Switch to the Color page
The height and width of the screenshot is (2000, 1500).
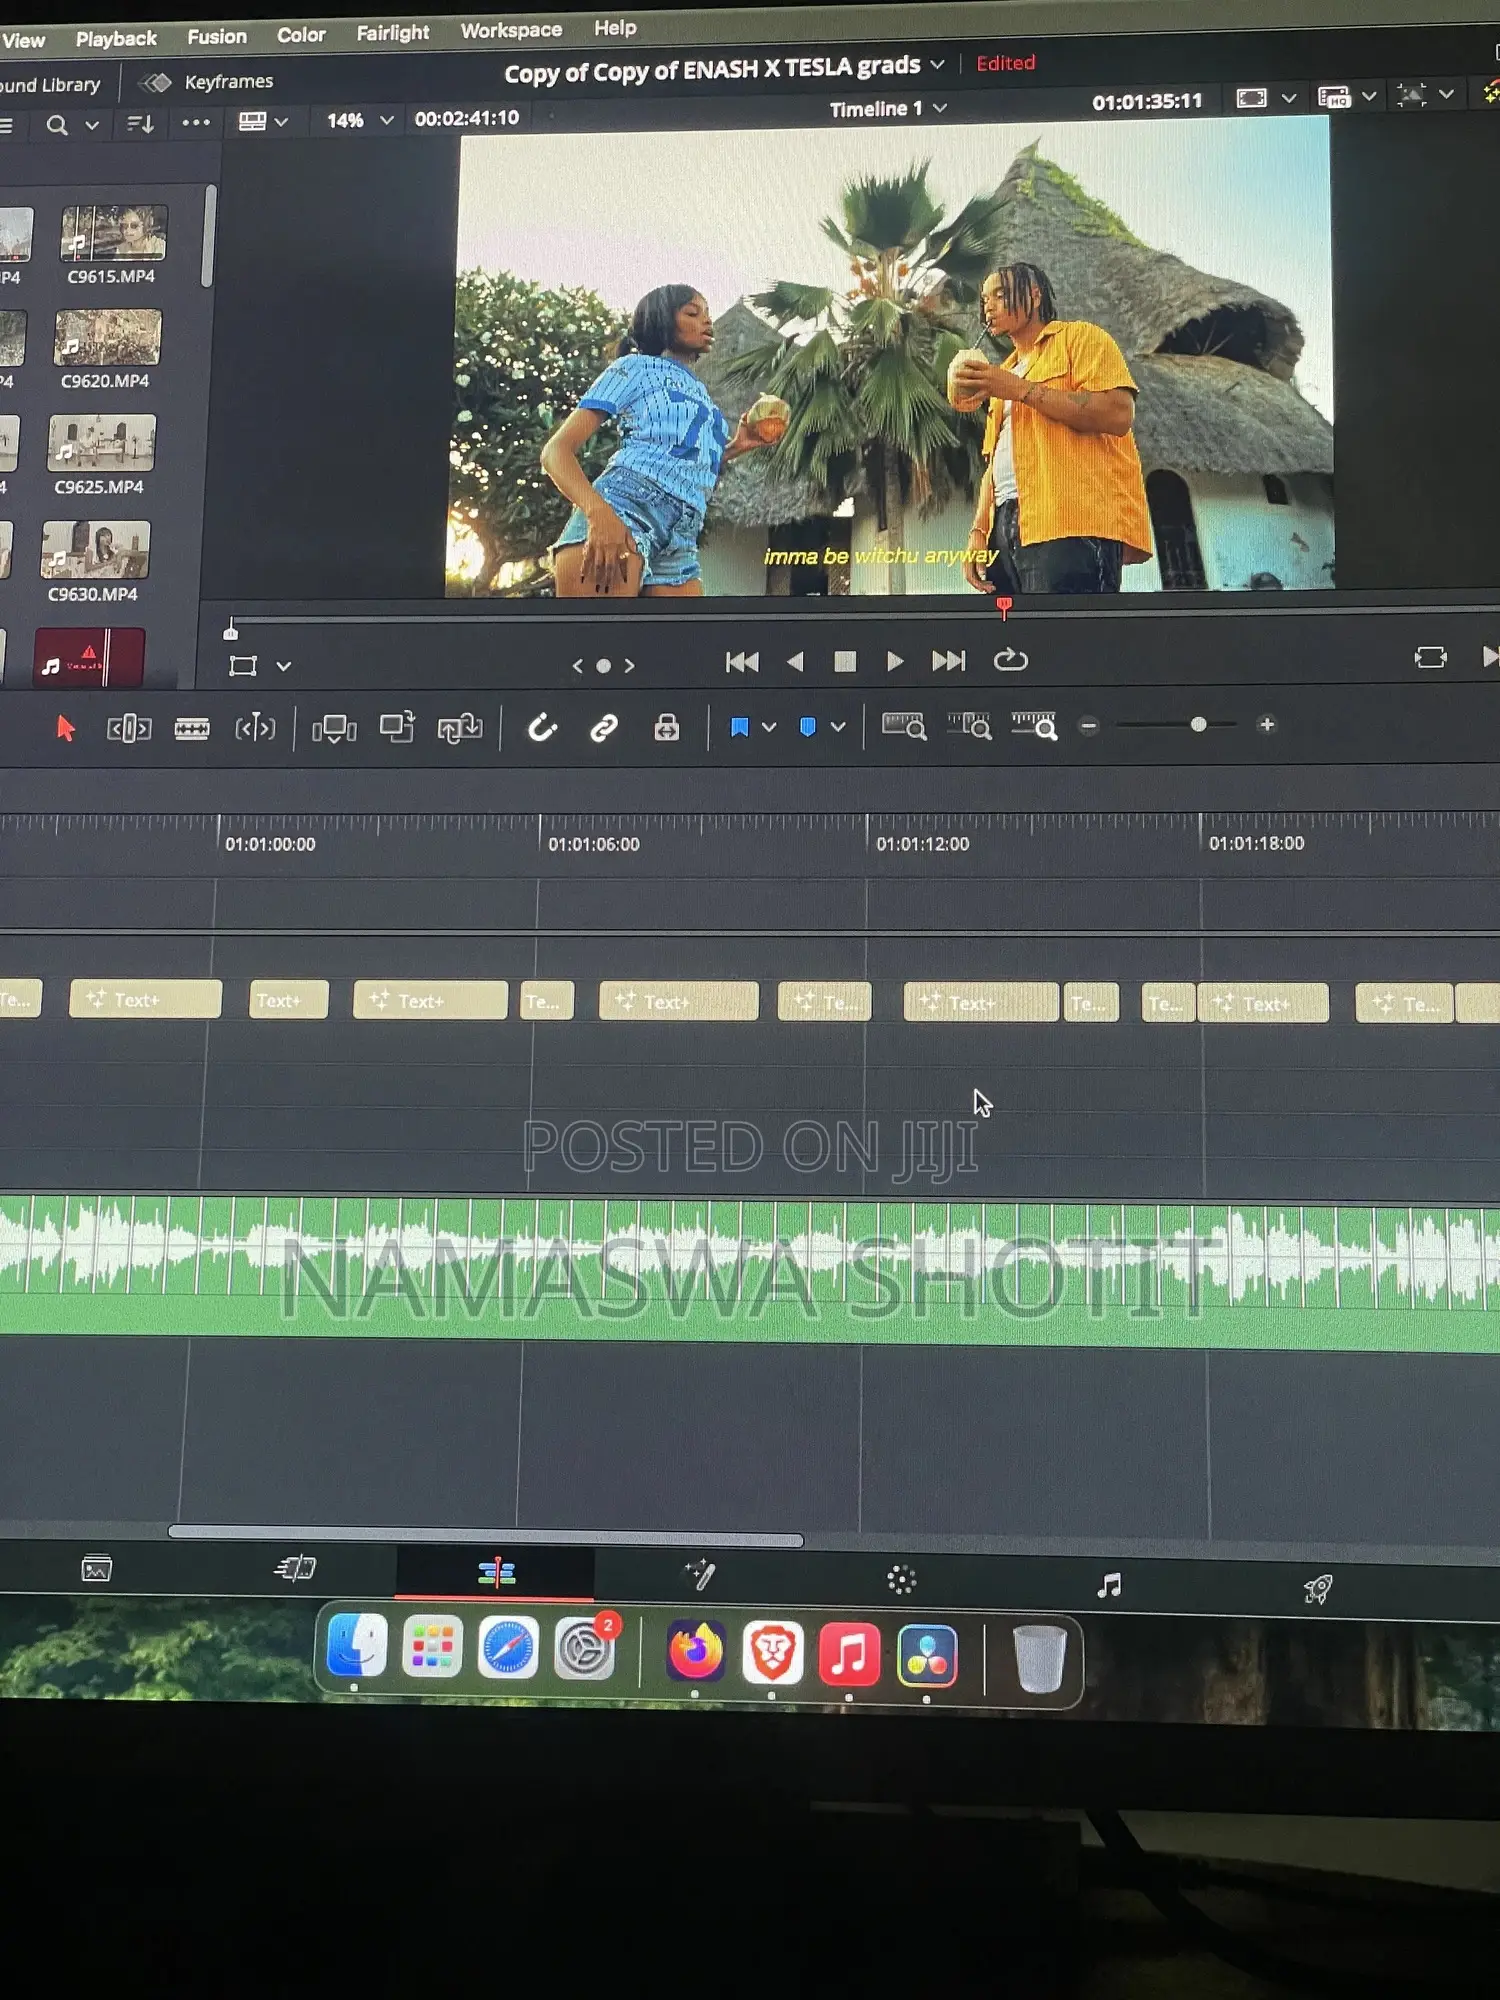pyautogui.click(x=902, y=1580)
